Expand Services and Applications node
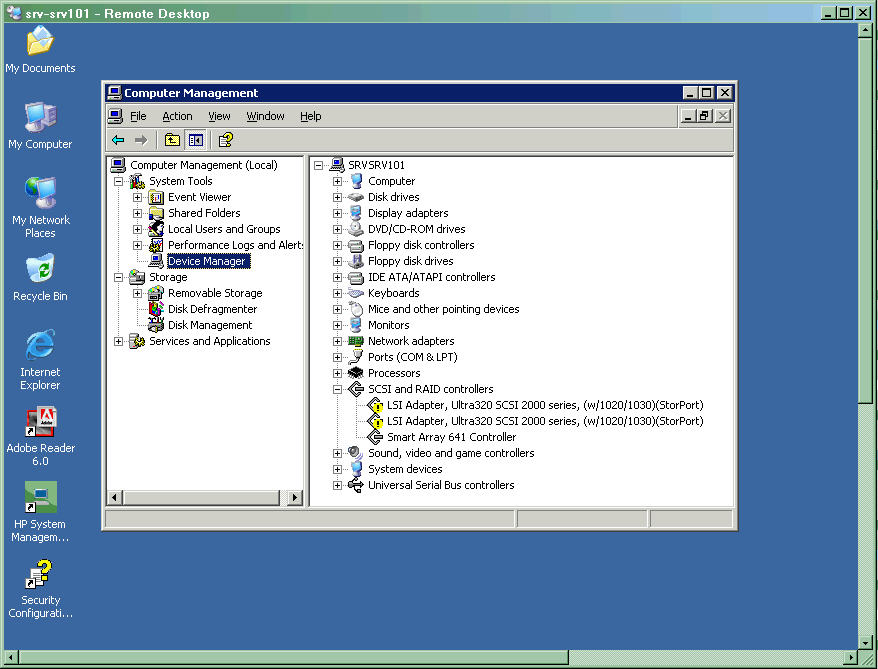 [119, 341]
